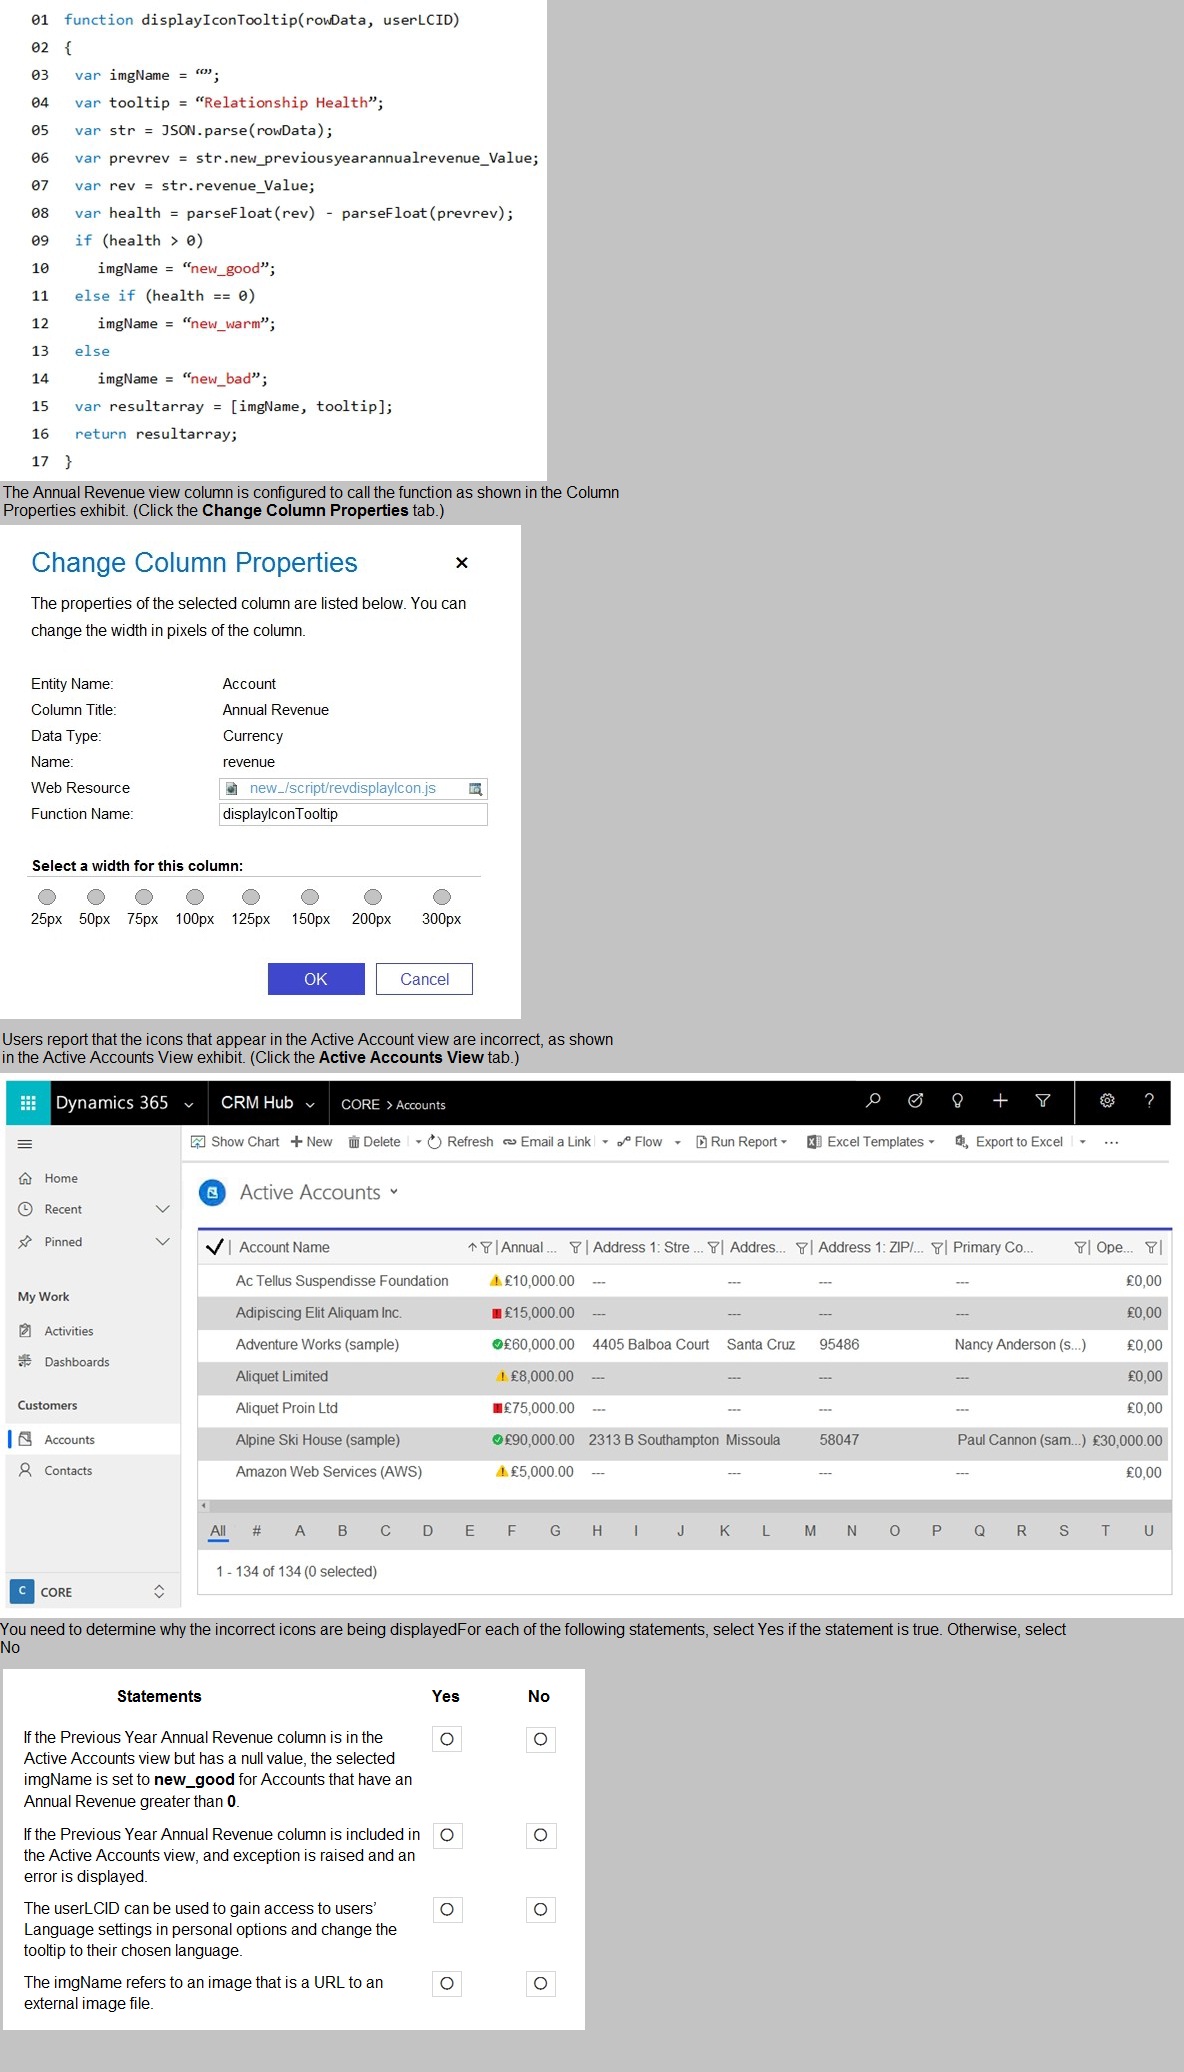Image resolution: width=1184 pixels, height=2072 pixels.
Task: Click the plus quick create icon
Action: [1000, 1101]
